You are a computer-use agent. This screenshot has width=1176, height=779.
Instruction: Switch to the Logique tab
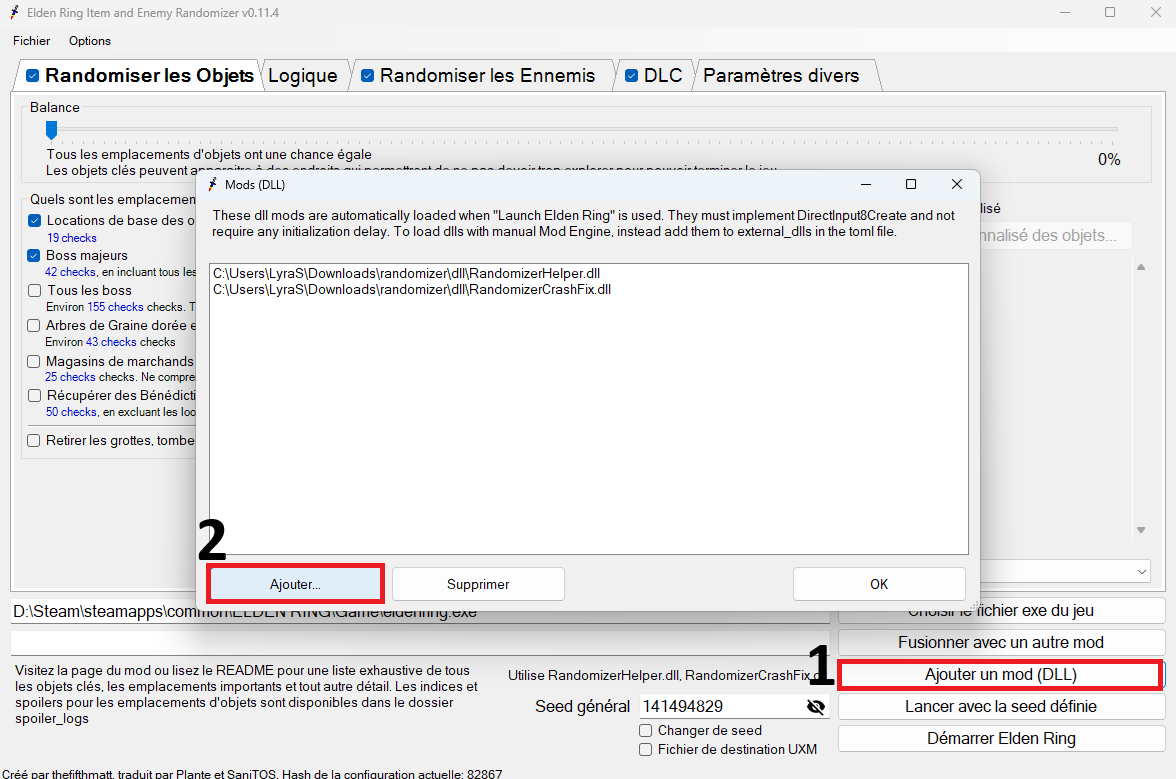point(303,76)
